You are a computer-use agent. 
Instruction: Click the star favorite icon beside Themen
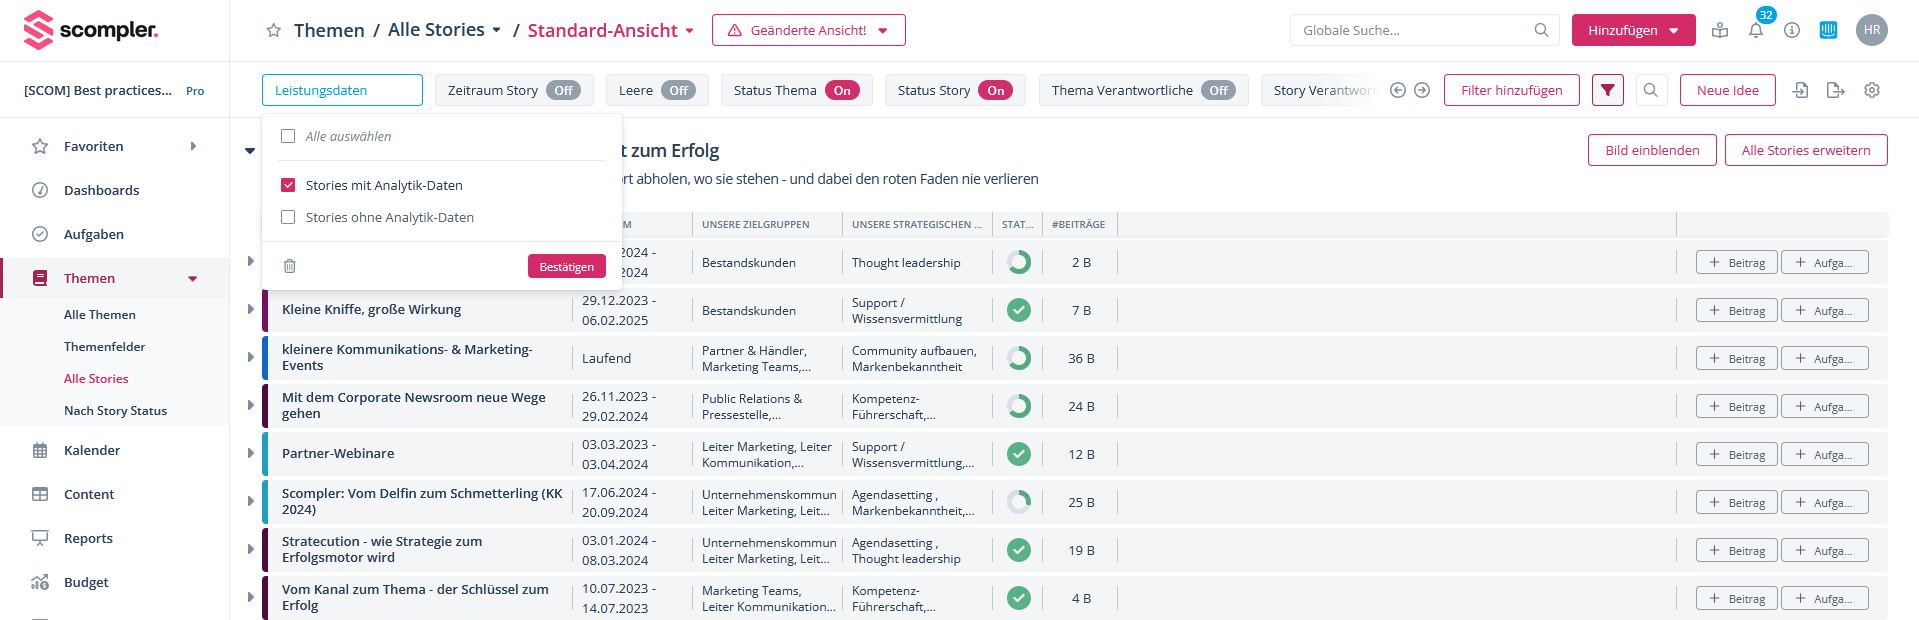273,31
